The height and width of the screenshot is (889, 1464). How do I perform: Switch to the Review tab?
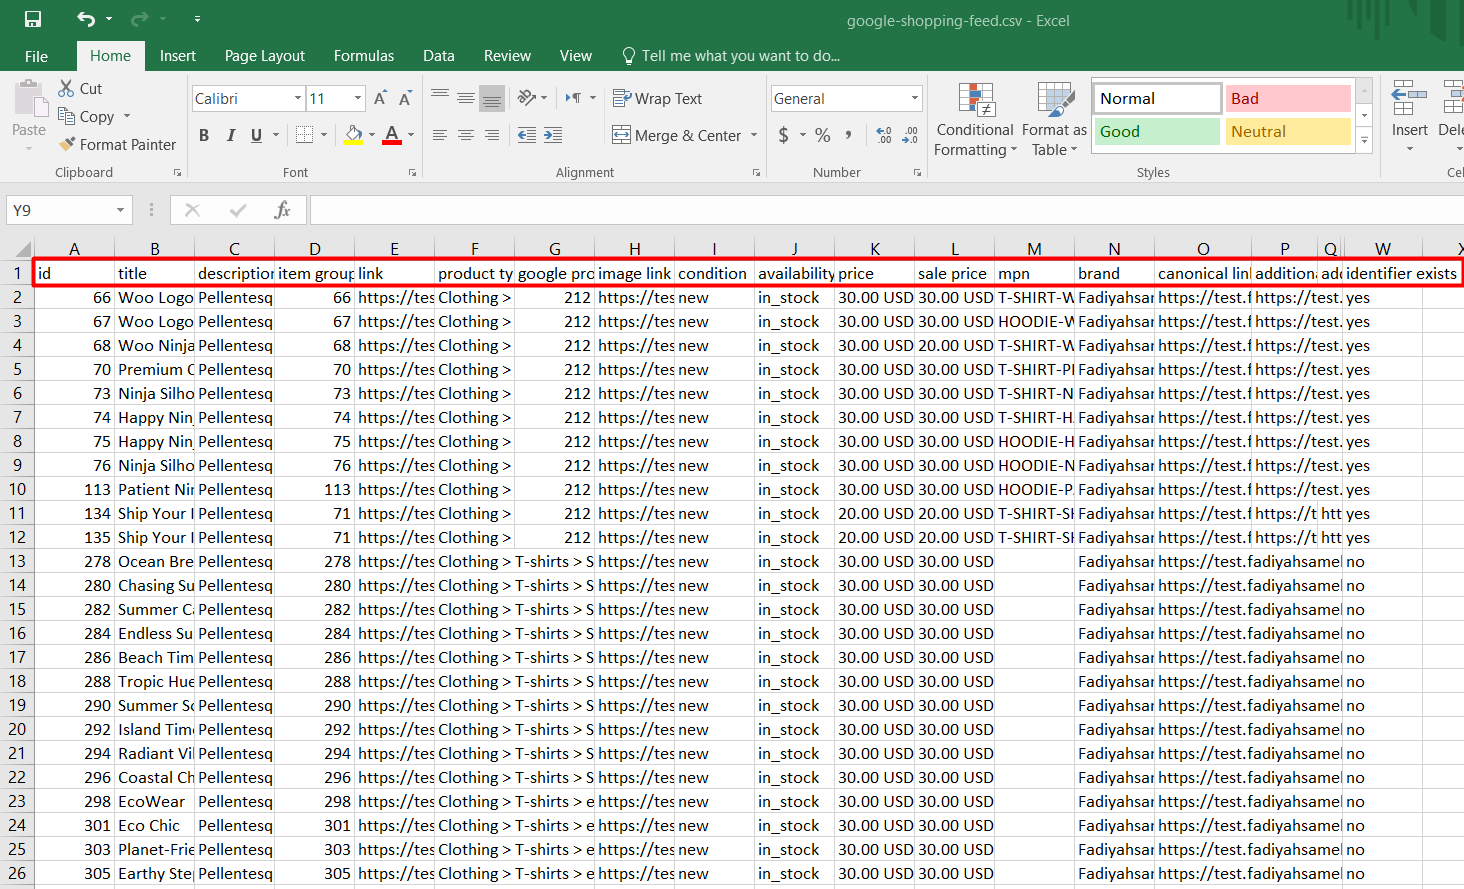(x=507, y=56)
